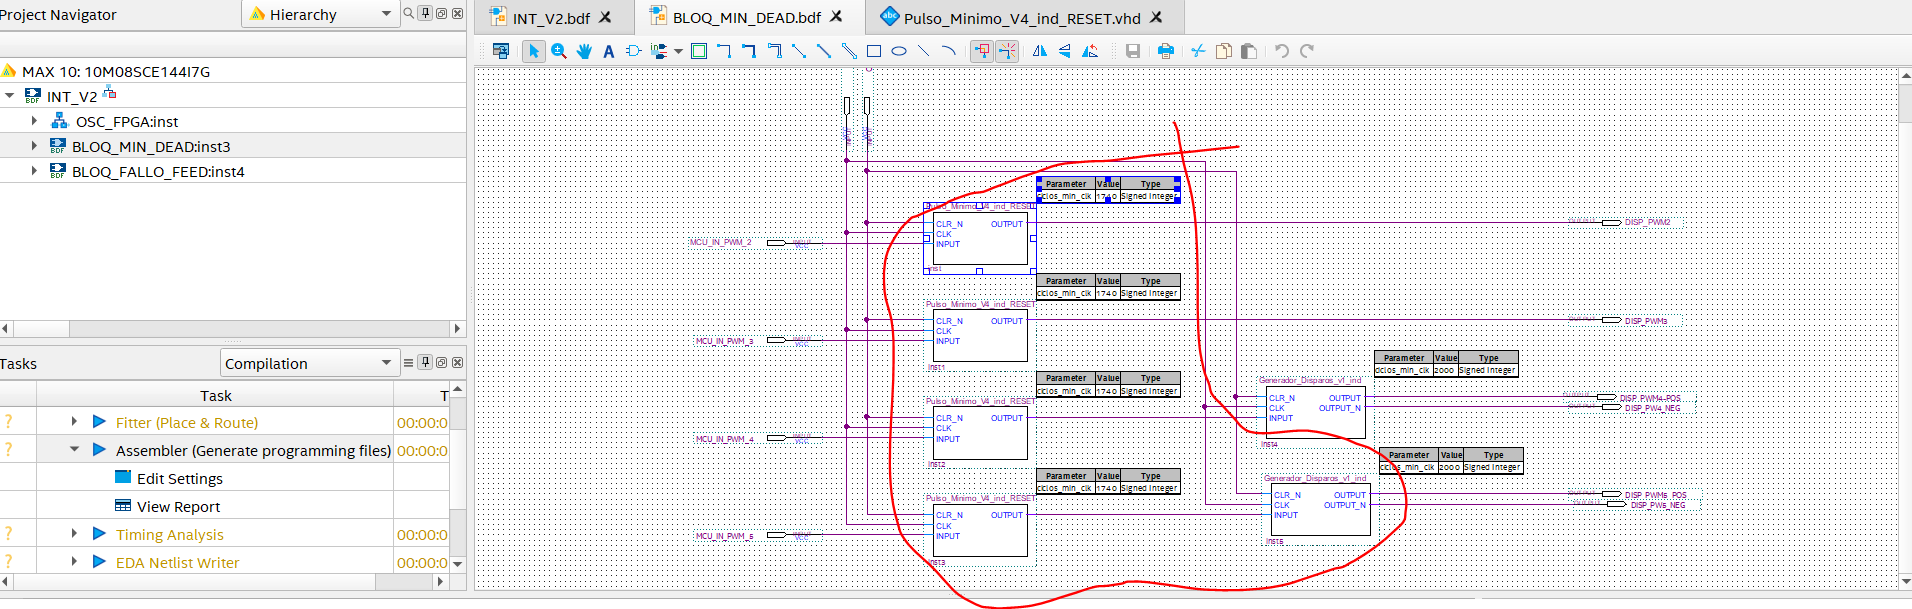The width and height of the screenshot is (1912, 609).
Task: Click the Project Navigator horizontal scrollbar
Action: click(x=233, y=328)
